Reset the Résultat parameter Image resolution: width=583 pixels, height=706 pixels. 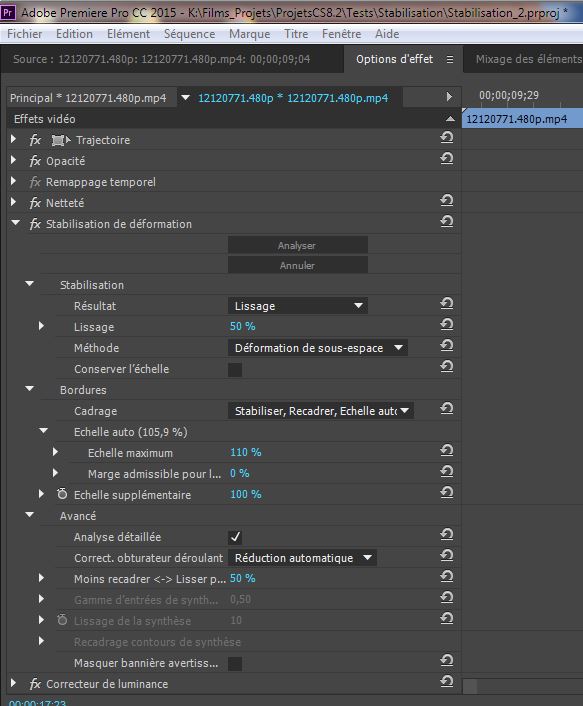point(447,303)
